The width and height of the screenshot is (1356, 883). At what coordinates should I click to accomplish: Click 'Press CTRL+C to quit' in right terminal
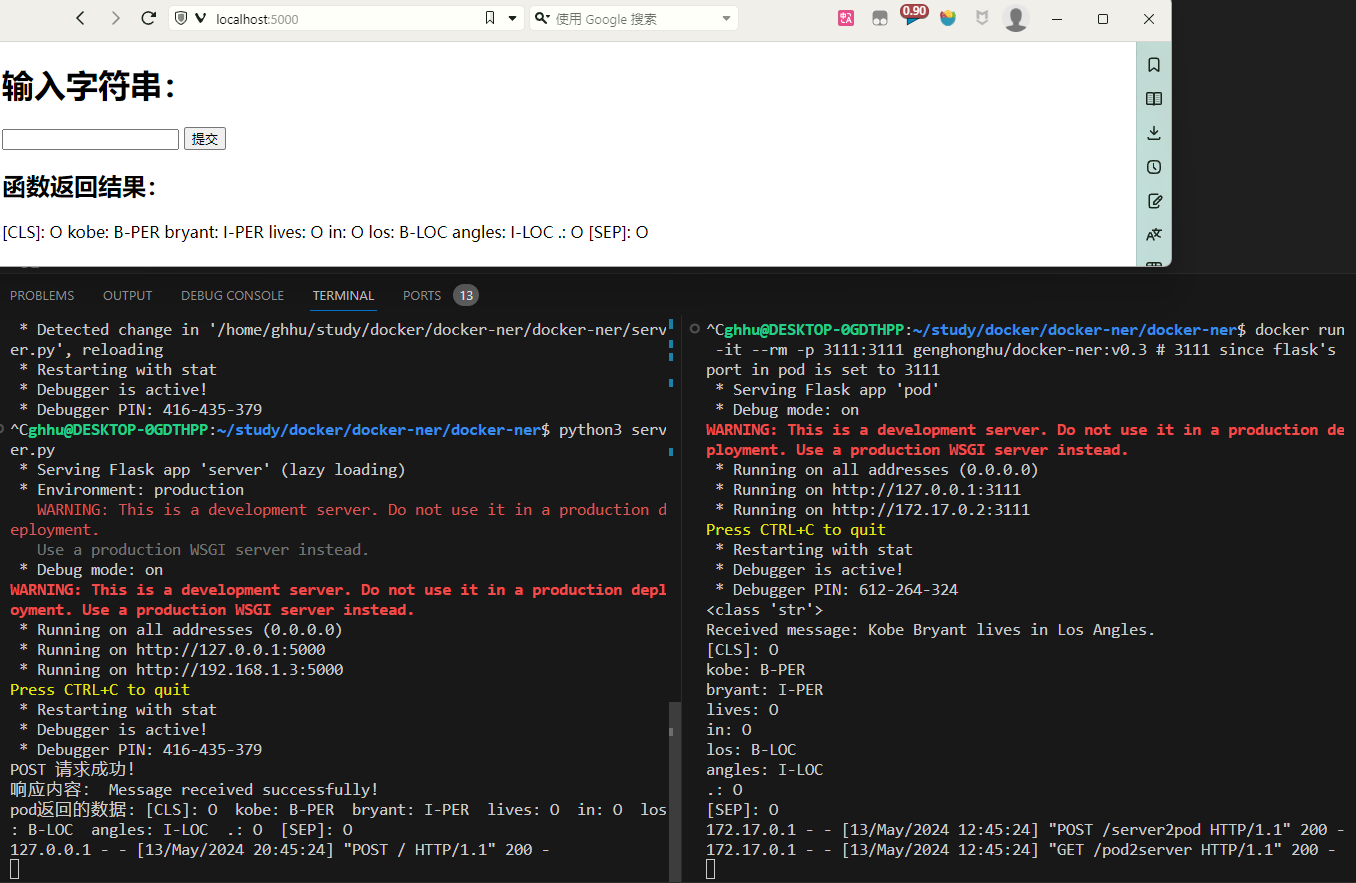pos(796,529)
